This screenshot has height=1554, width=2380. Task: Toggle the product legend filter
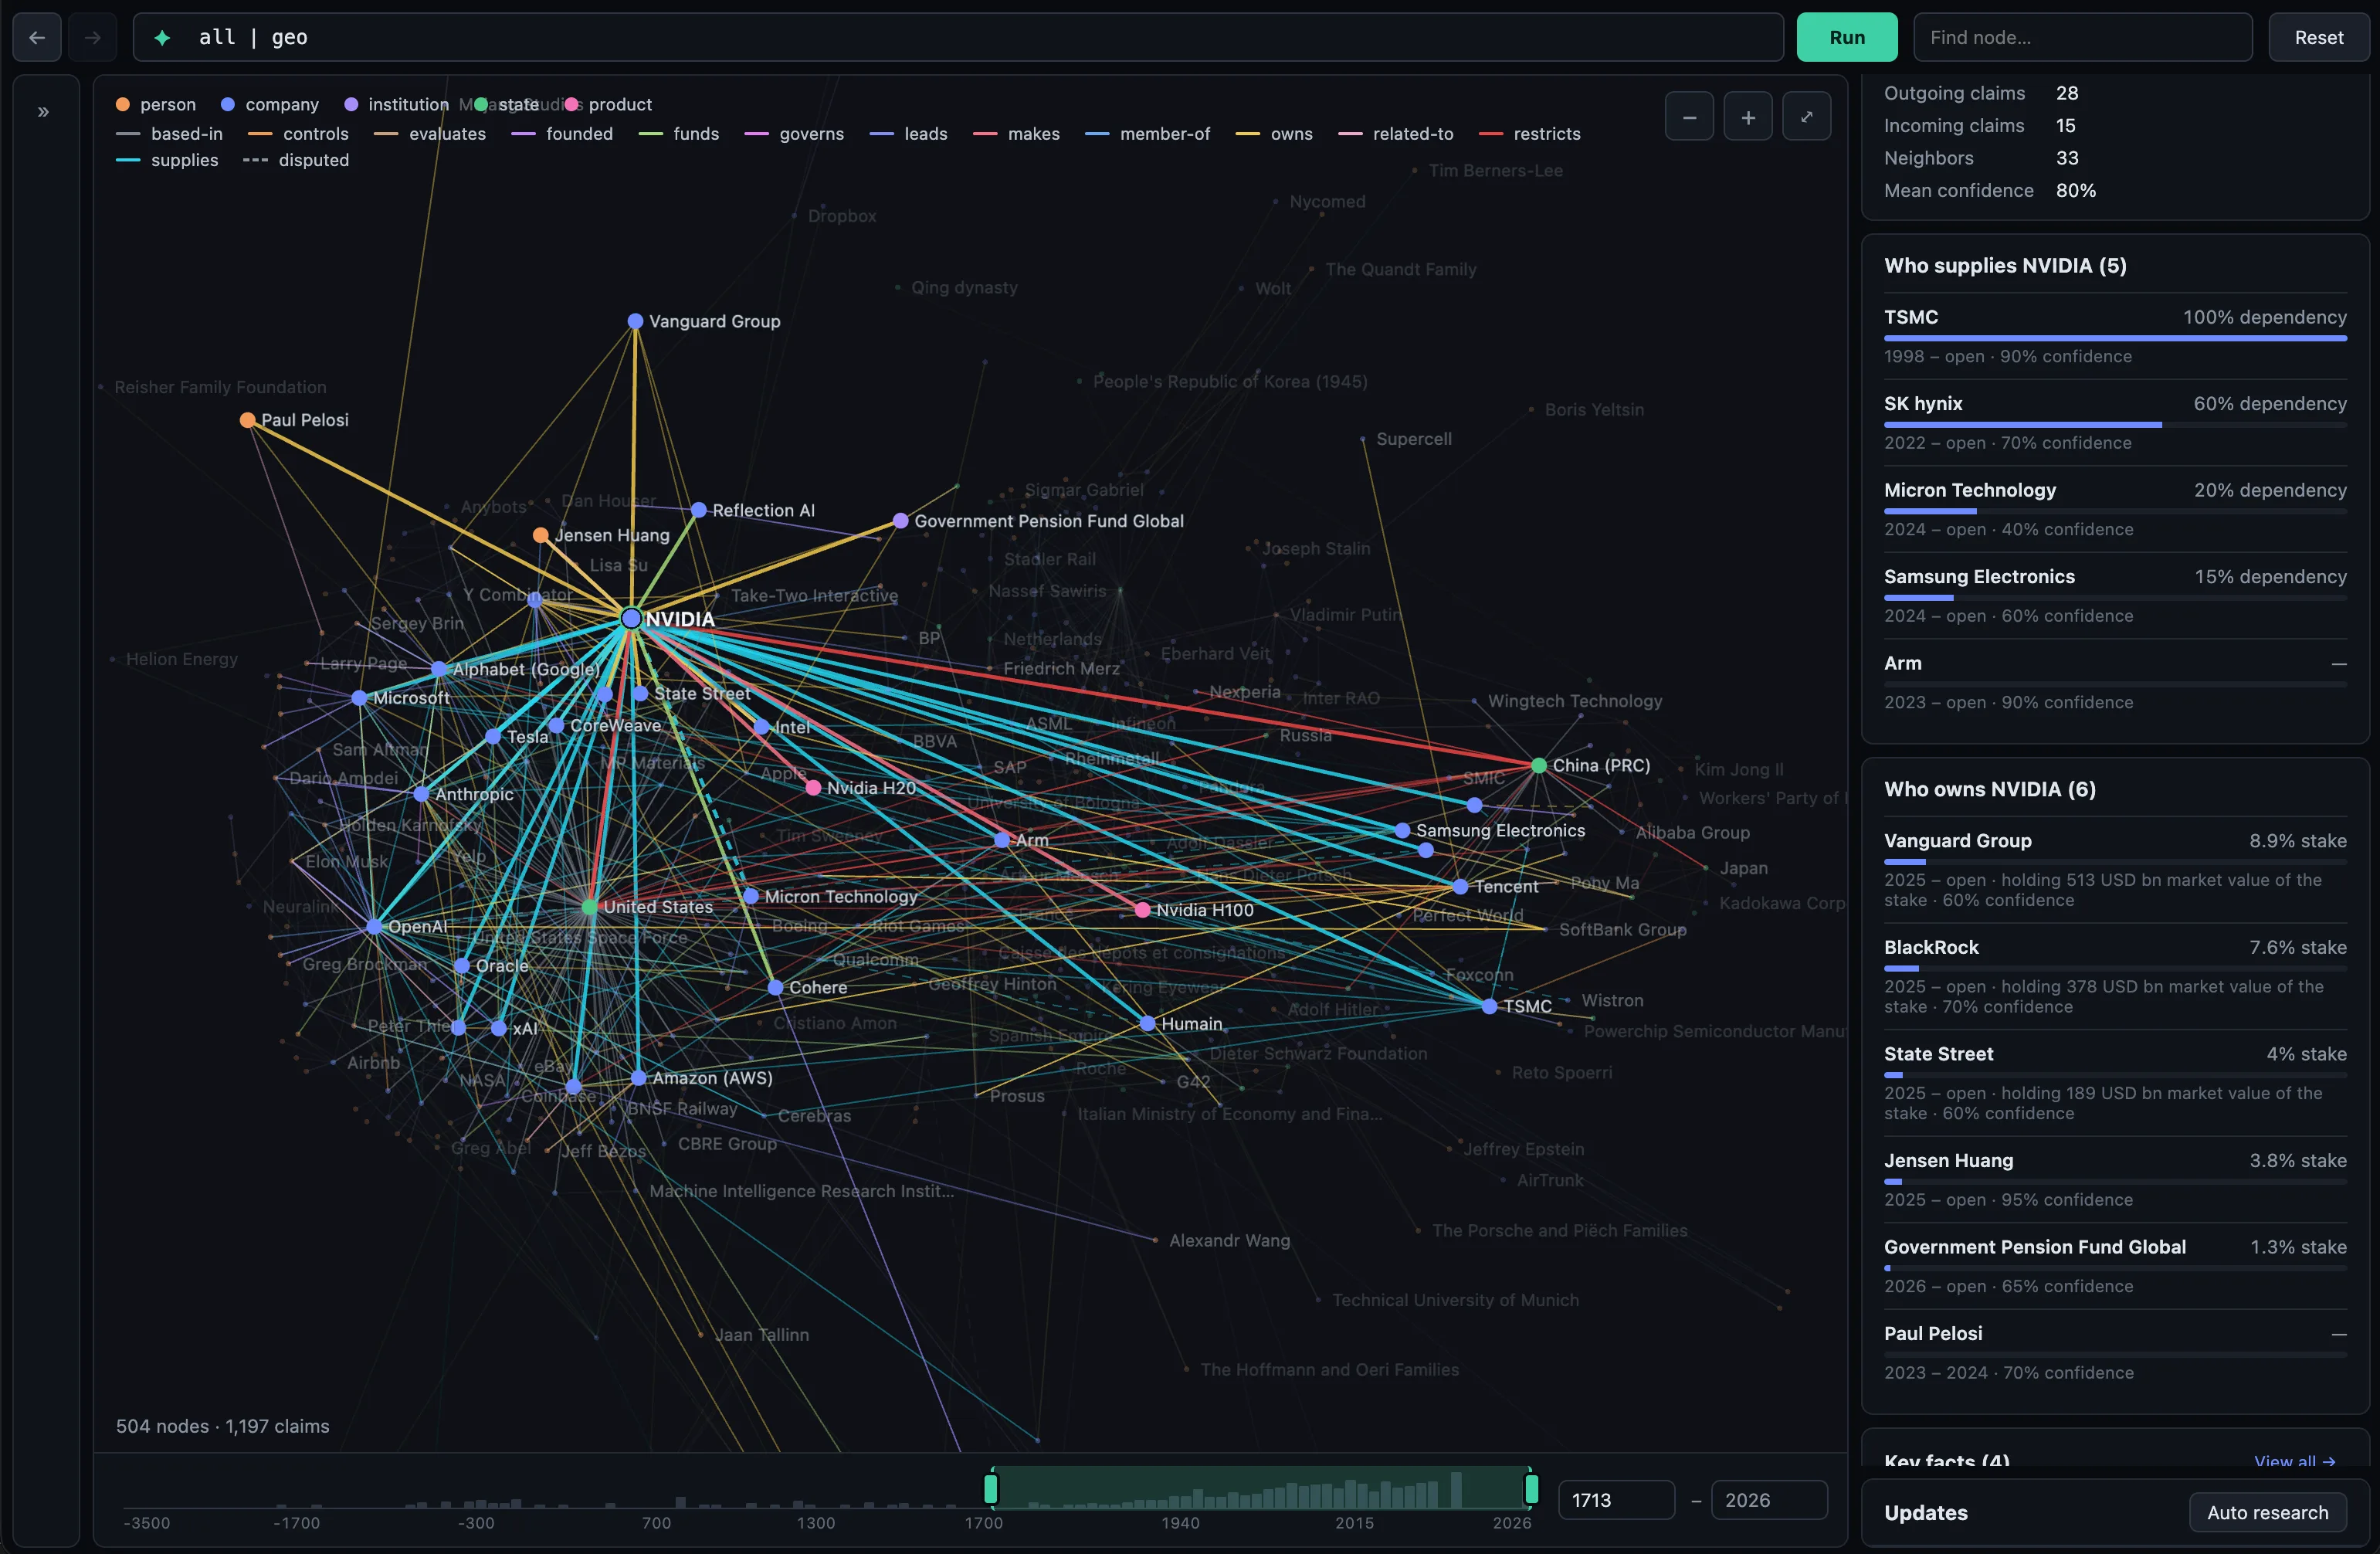pos(609,104)
